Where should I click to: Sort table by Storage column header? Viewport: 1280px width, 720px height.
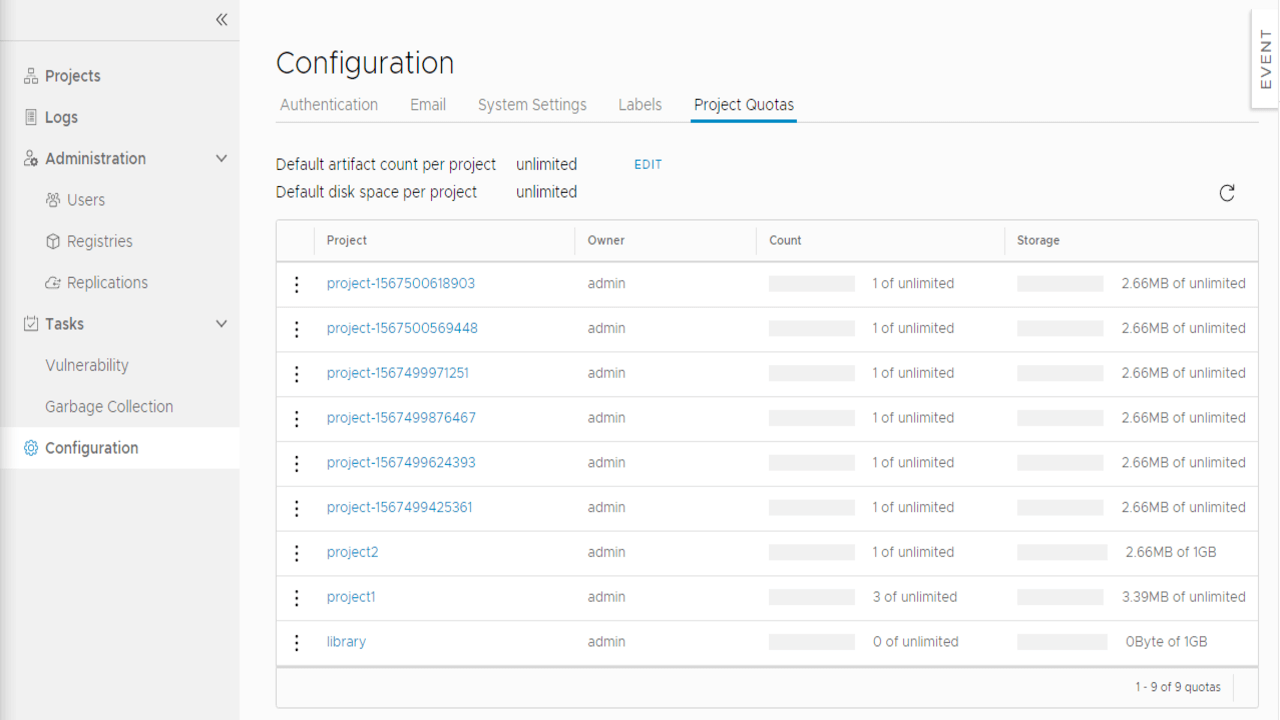pyautogui.click(x=1038, y=241)
